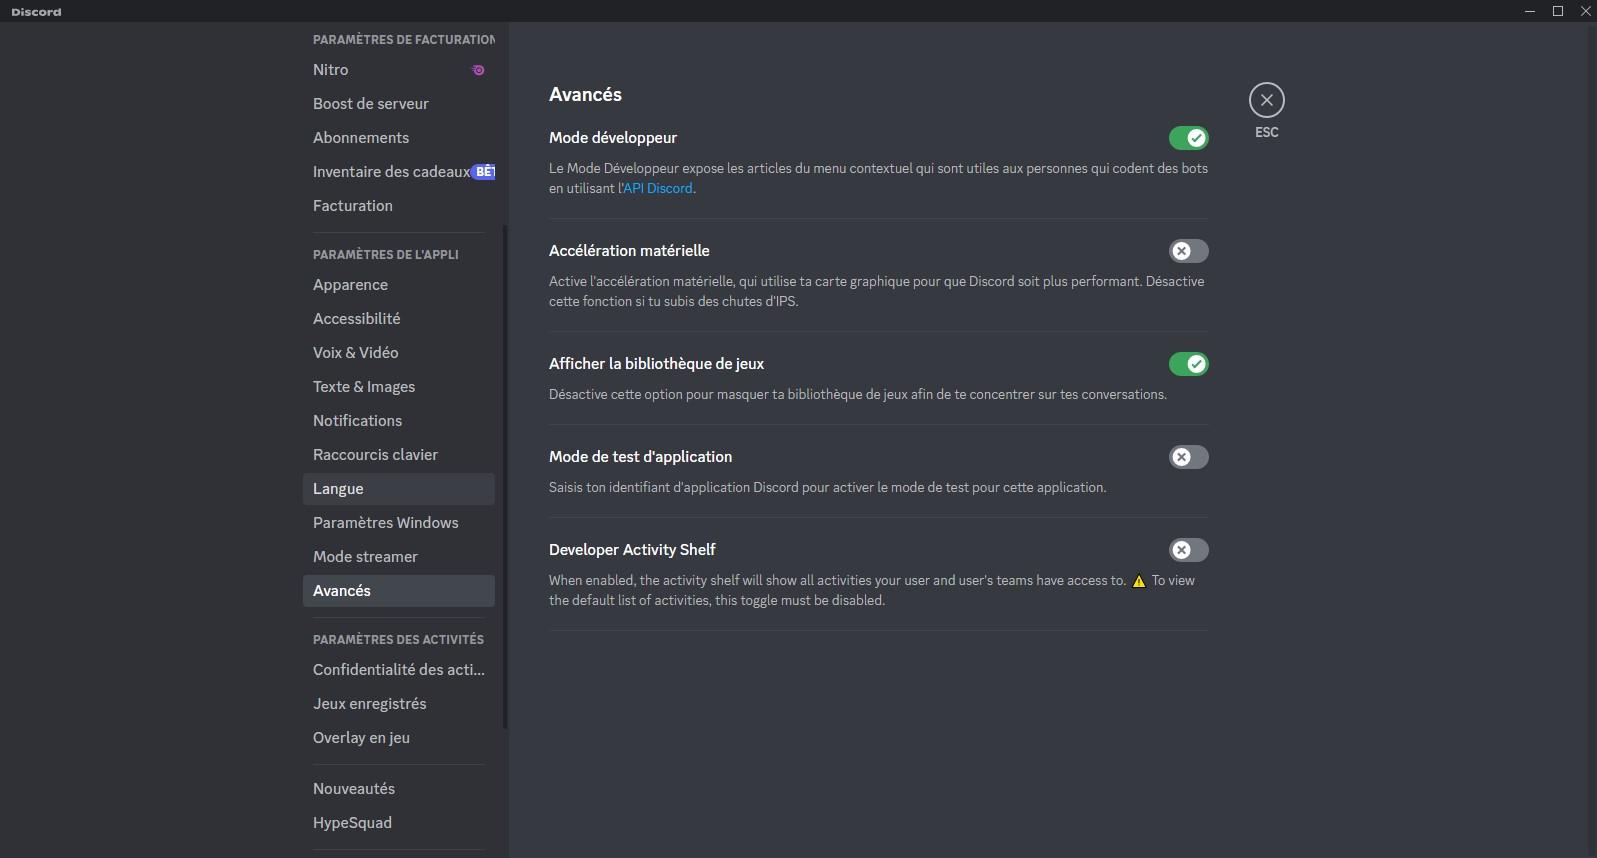Viewport: 1597px width, 858px height.
Task: Open Overlay en jeu settings
Action: tap(399, 738)
